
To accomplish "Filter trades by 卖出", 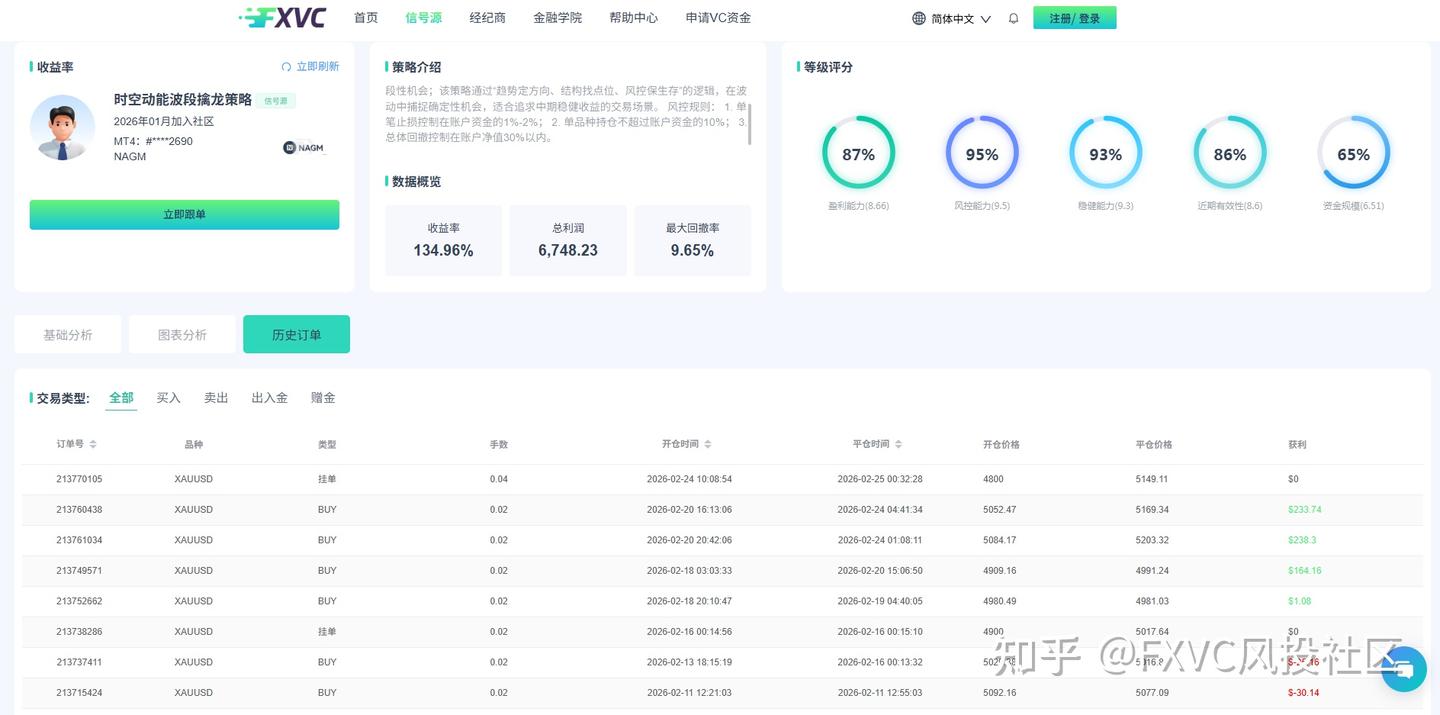I will tap(216, 397).
